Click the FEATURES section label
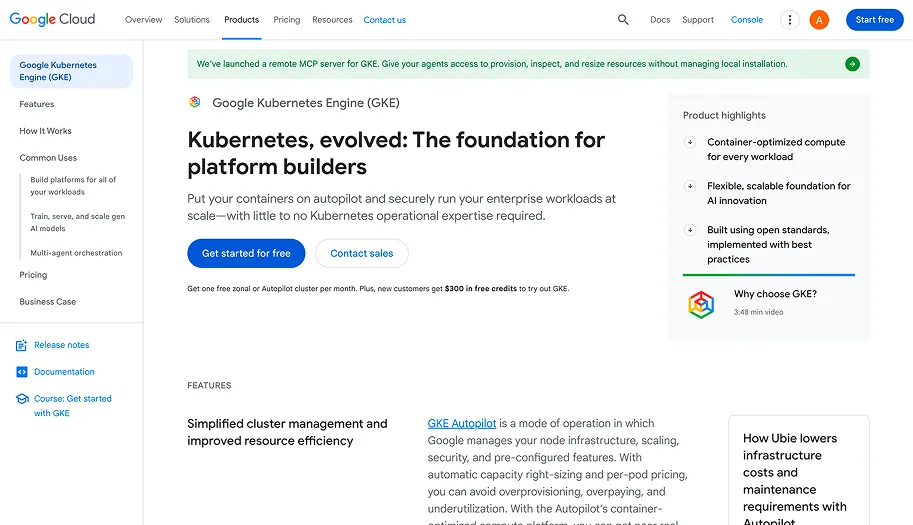This screenshot has width=913, height=525. coord(209,385)
